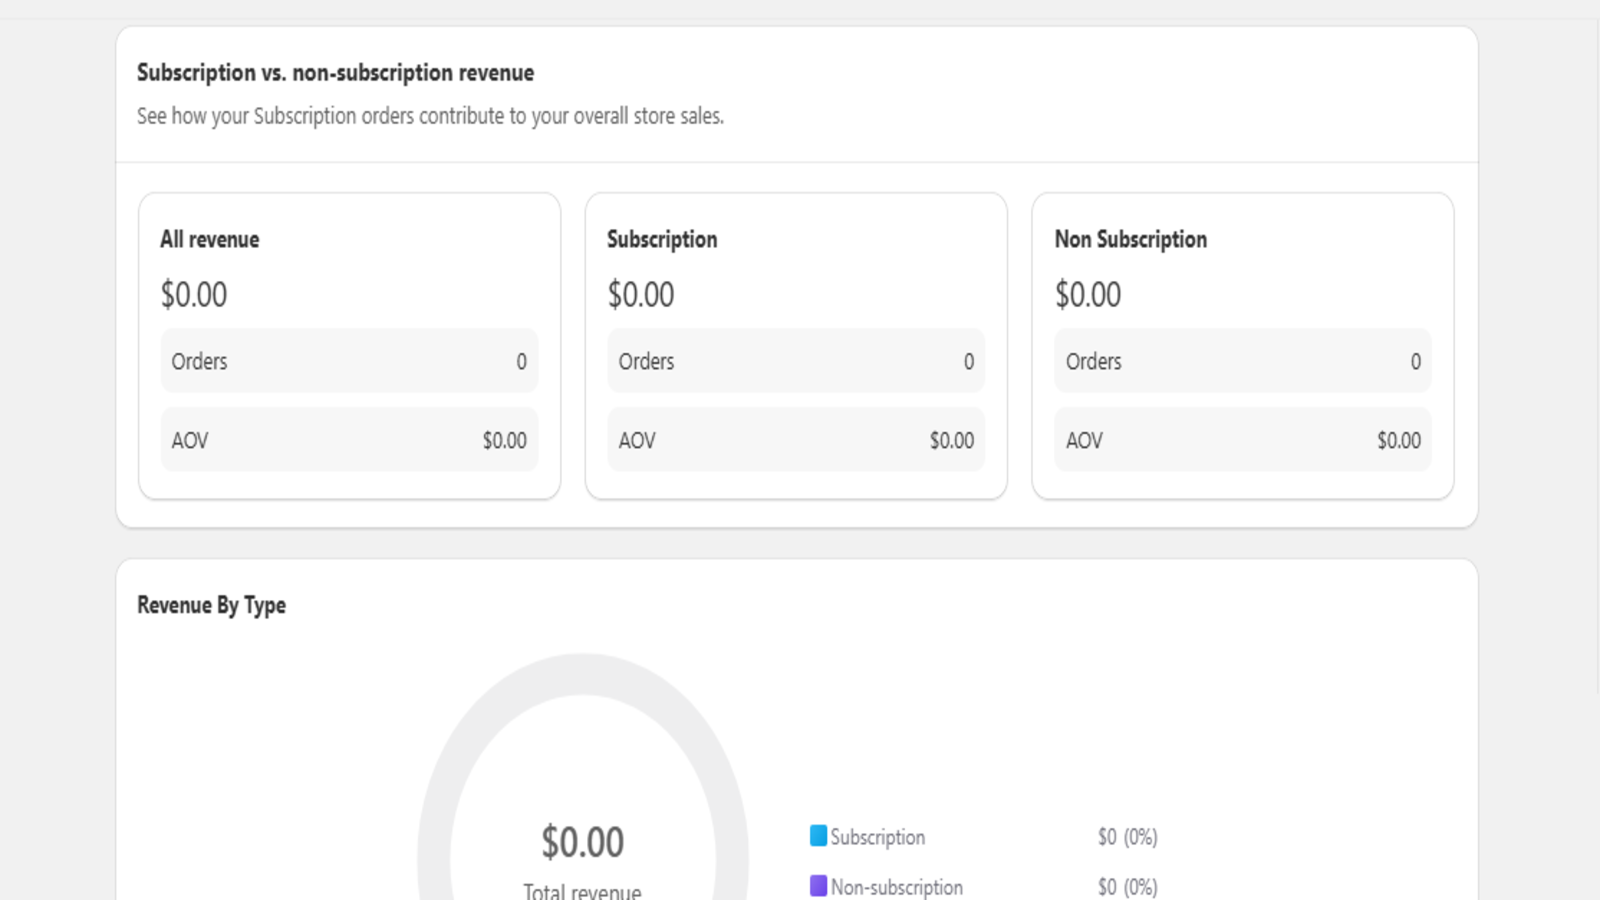This screenshot has width=1600, height=900.
Task: Select the Non-subscription legend label
Action: (x=896, y=887)
